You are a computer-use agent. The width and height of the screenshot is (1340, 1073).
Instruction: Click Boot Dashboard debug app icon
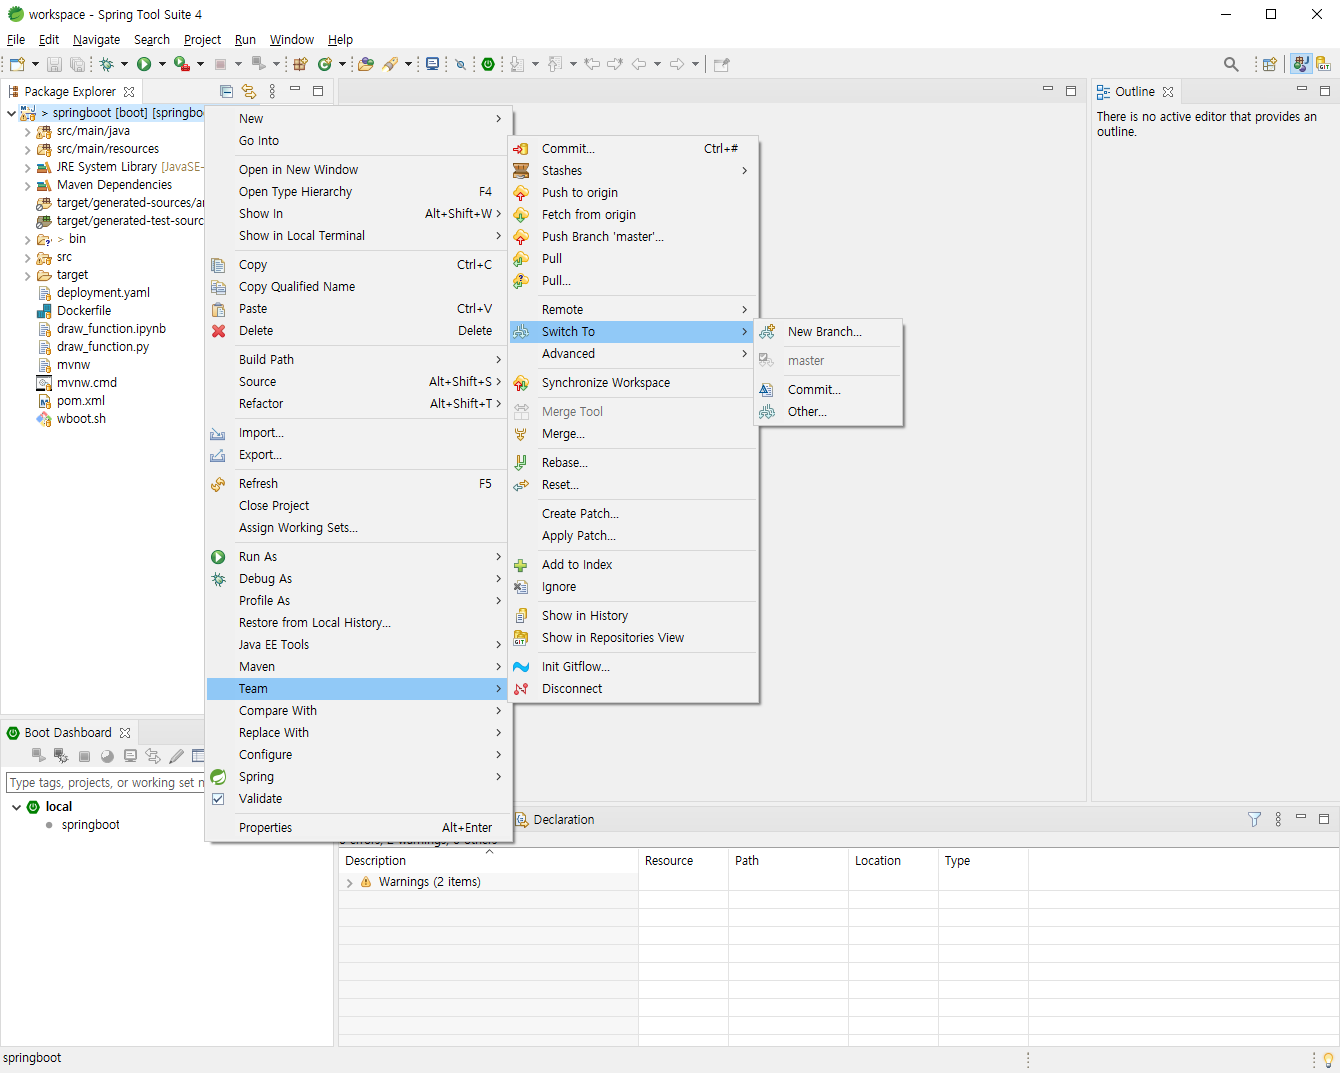(61, 756)
